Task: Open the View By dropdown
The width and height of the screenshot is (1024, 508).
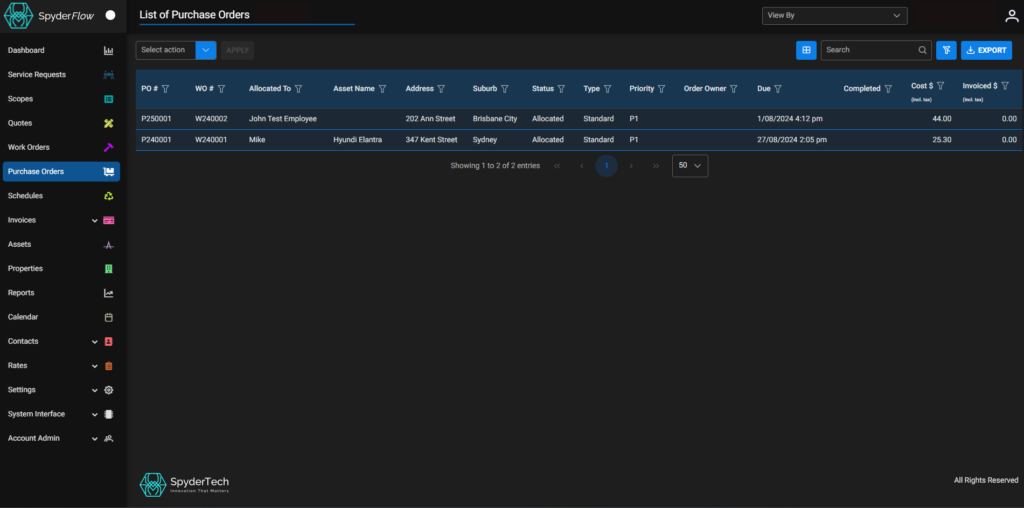Action: click(x=834, y=16)
